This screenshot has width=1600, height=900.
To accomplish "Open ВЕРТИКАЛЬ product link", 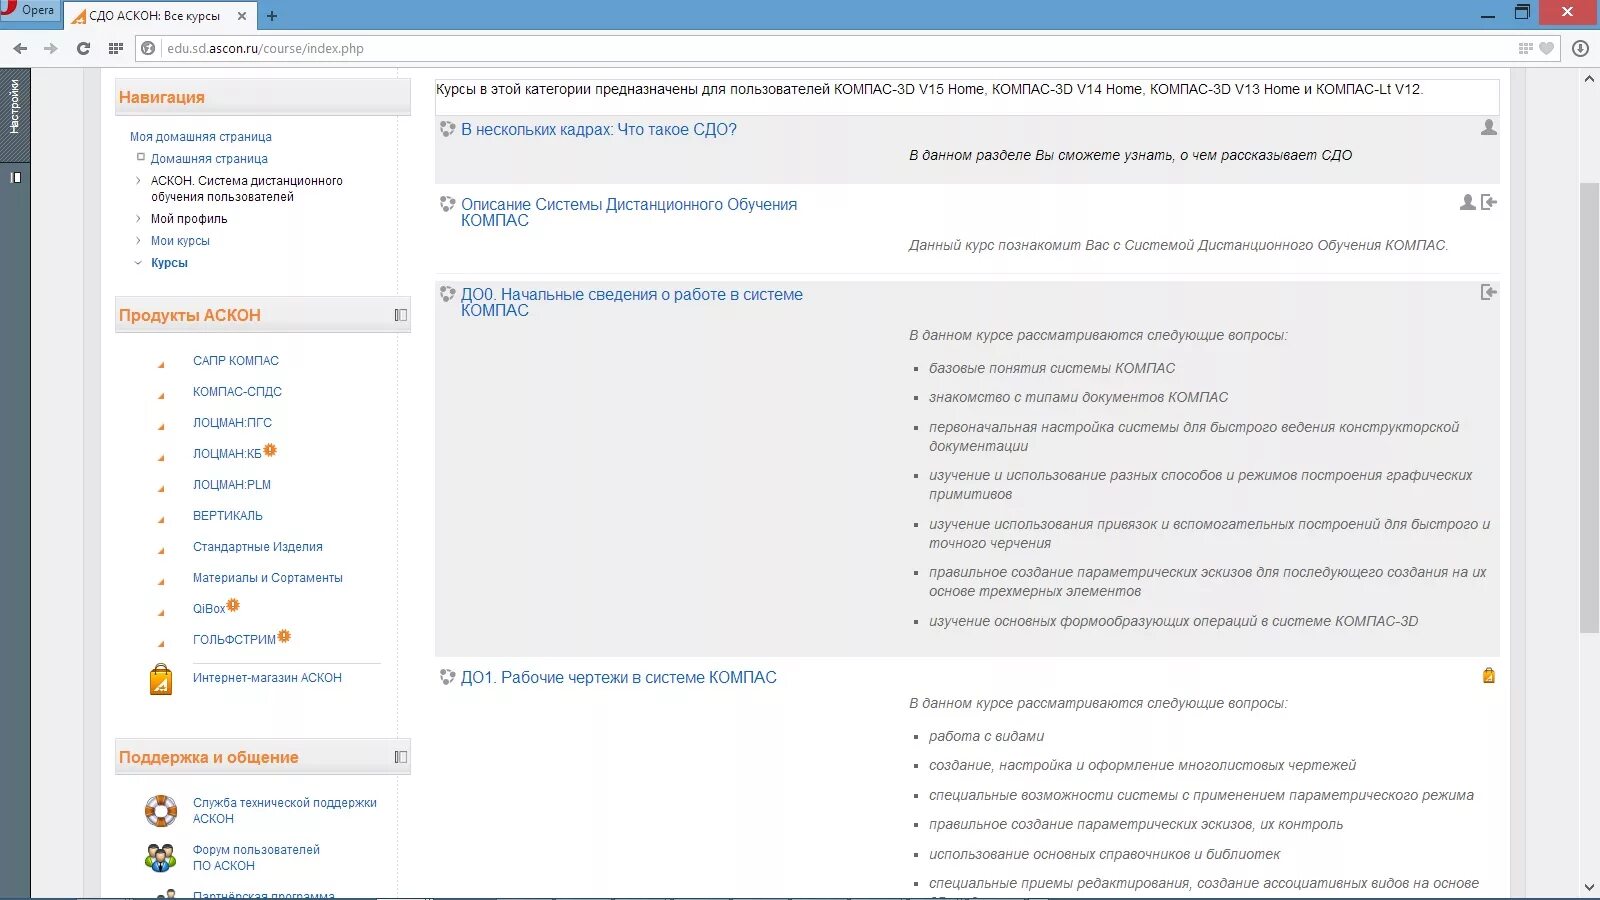I will (228, 516).
